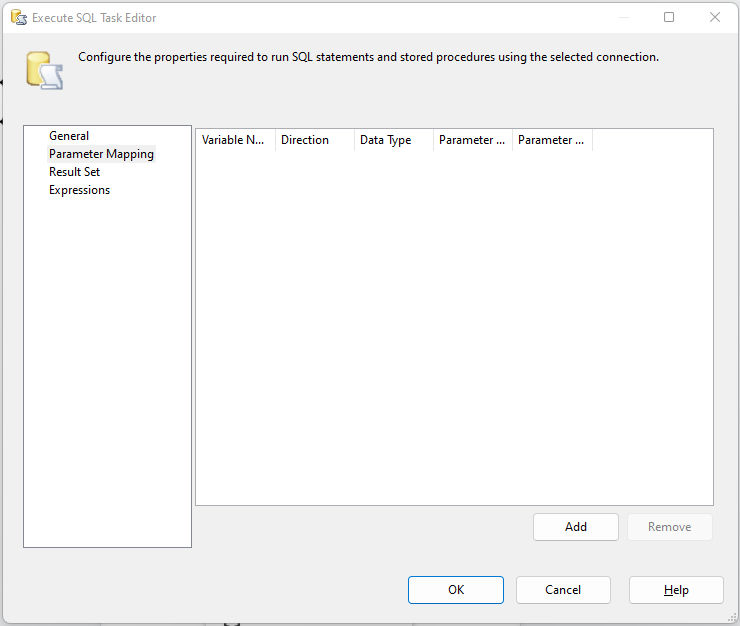Add a new parameter mapping

(x=576, y=527)
